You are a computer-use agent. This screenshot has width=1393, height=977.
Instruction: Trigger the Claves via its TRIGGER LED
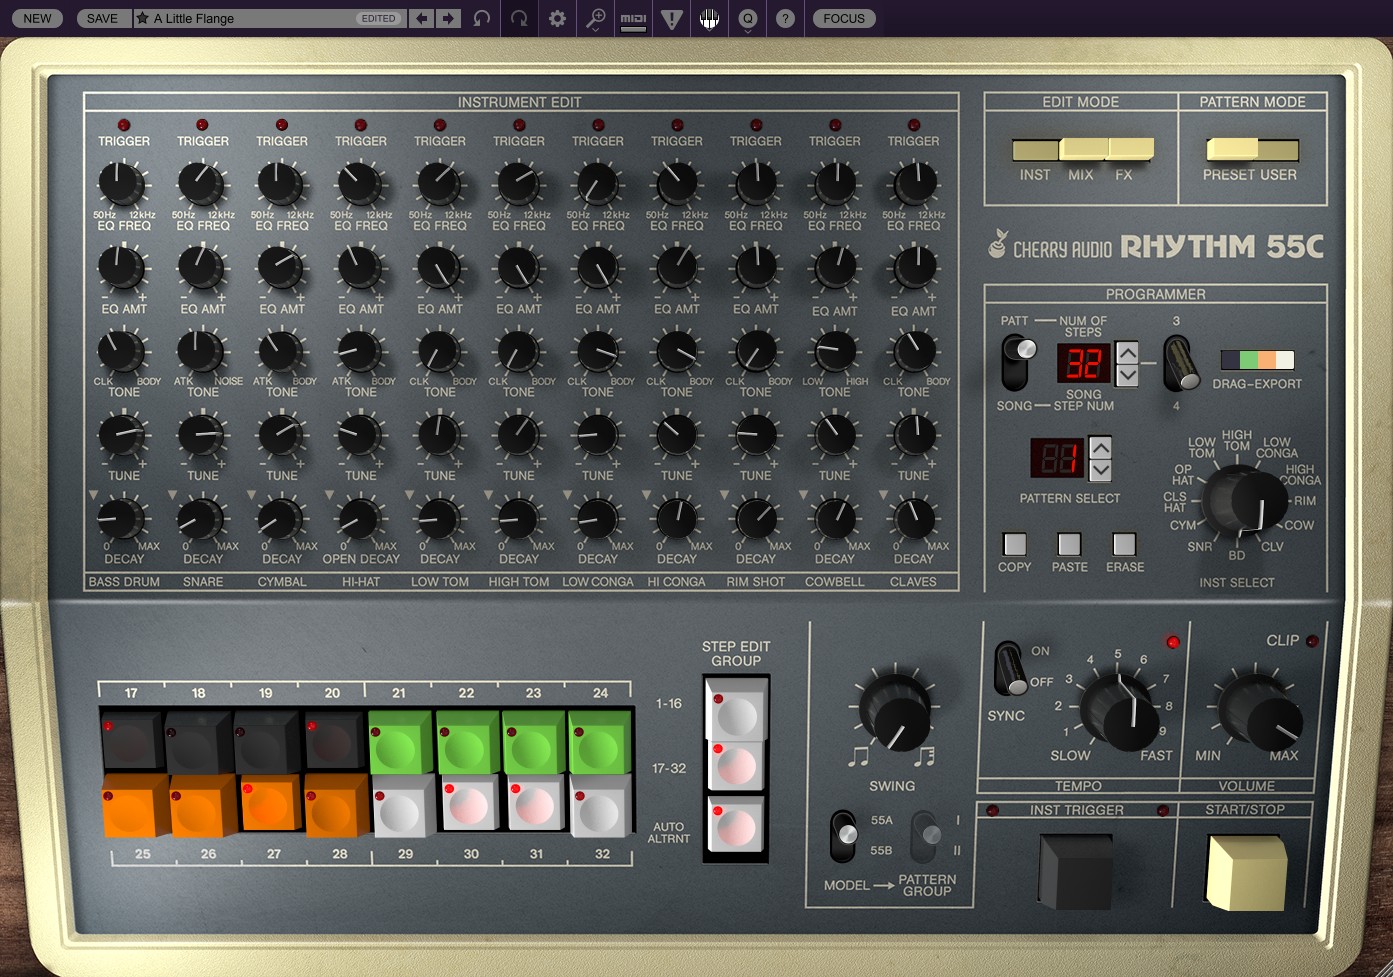coord(913,125)
